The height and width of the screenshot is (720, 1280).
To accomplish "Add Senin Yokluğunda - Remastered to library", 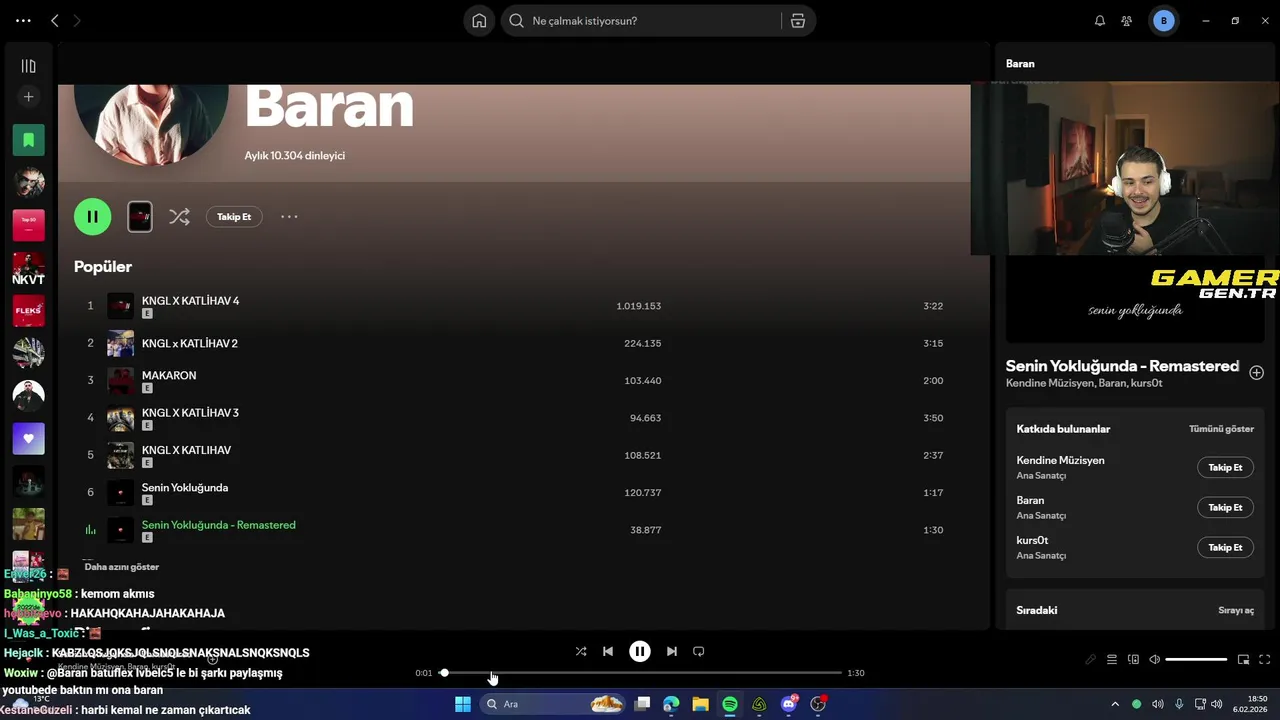I will coord(1257,372).
